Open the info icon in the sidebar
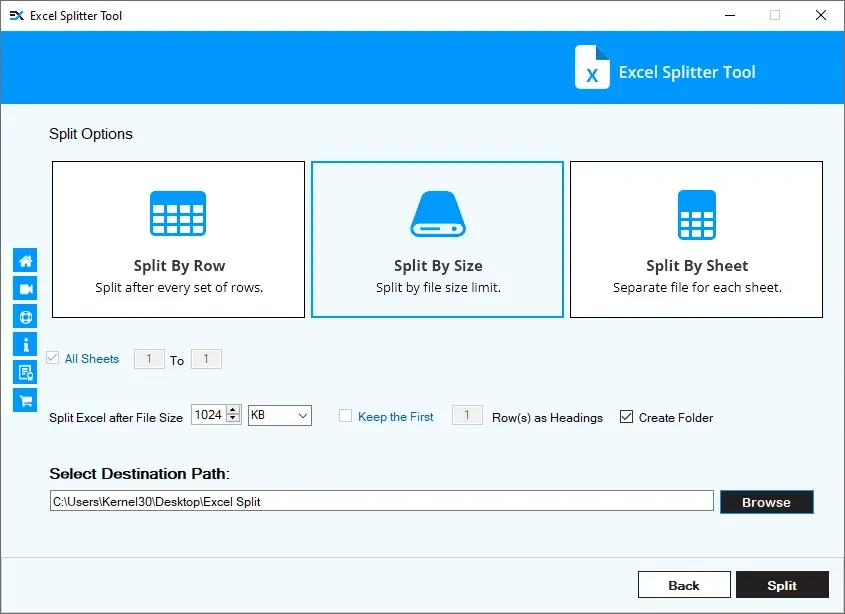This screenshot has width=845, height=614. [x=25, y=345]
